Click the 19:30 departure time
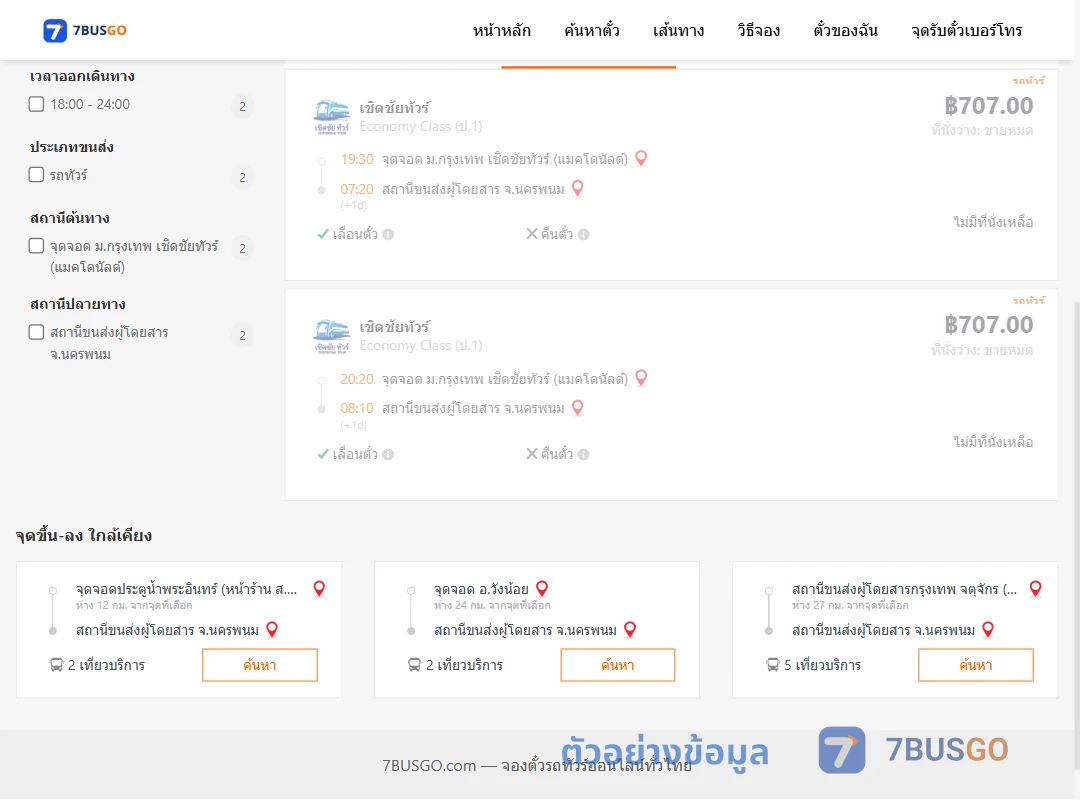Screen dimensions: 1080x800 (357, 159)
